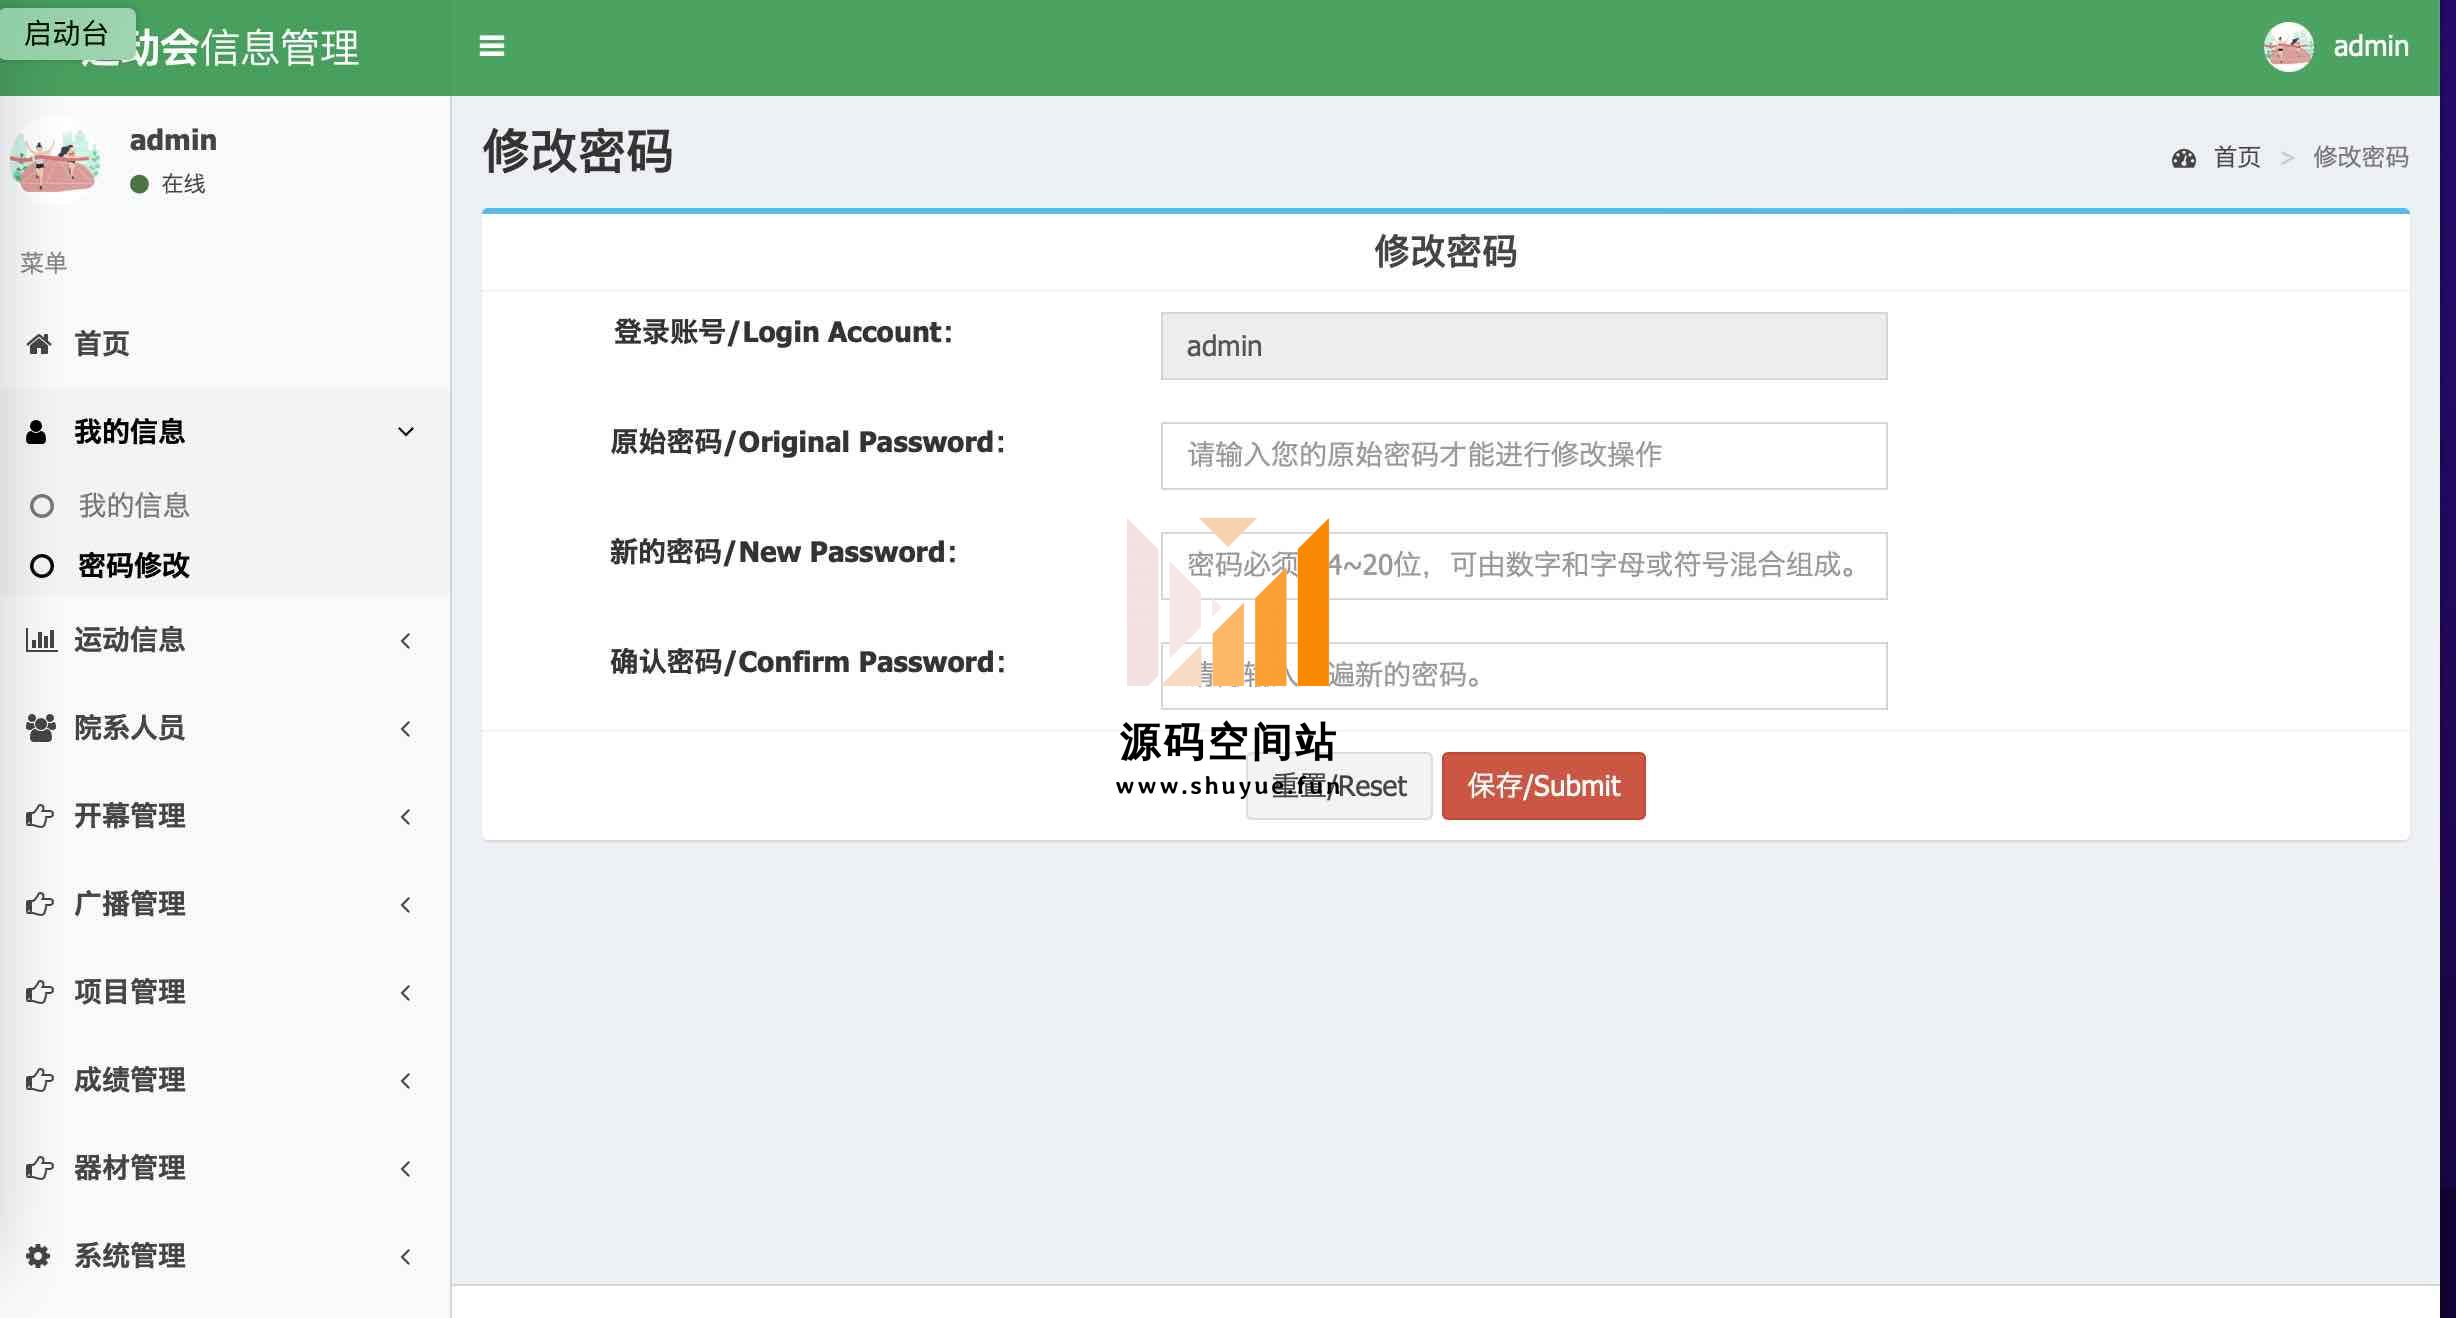Open the 器材管理 menu label
Image resolution: width=2456 pixels, height=1318 pixels.
pos(130,1168)
